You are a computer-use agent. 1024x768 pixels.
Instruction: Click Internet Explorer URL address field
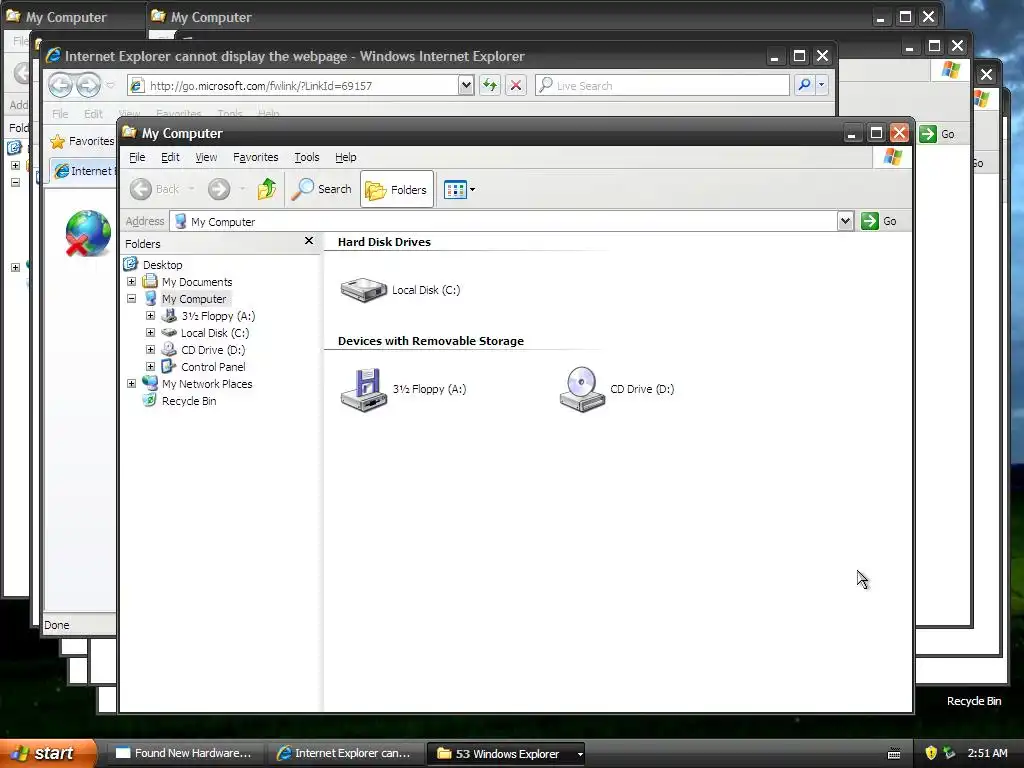pos(302,86)
